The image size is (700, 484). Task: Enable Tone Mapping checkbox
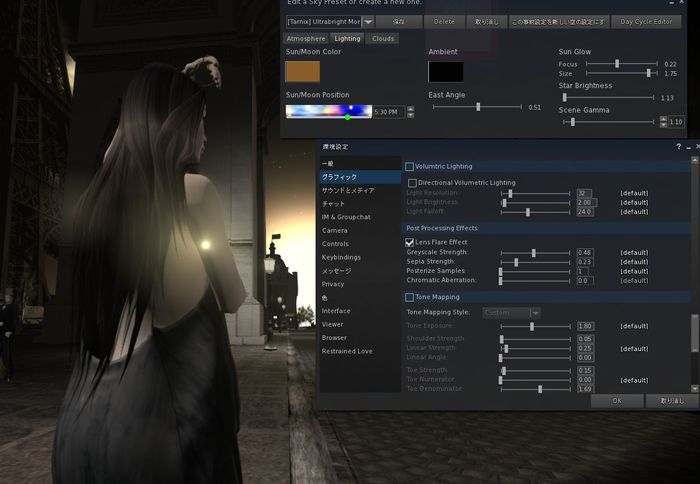click(x=409, y=297)
